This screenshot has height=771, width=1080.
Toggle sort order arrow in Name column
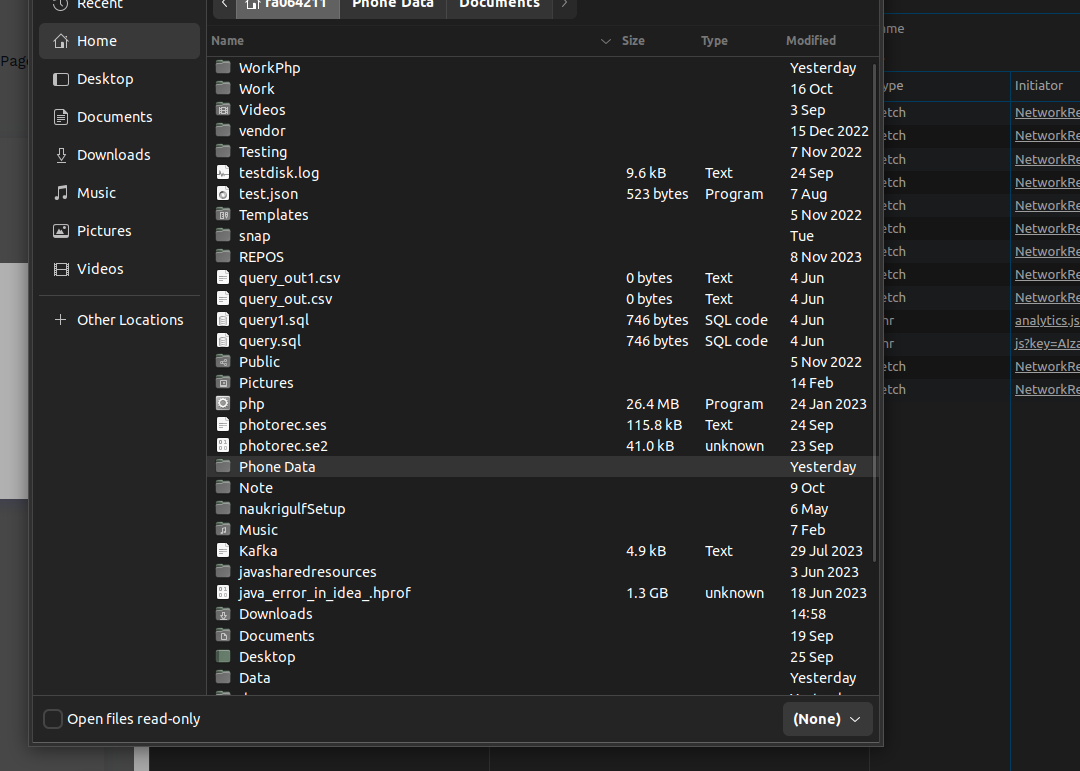tap(605, 41)
